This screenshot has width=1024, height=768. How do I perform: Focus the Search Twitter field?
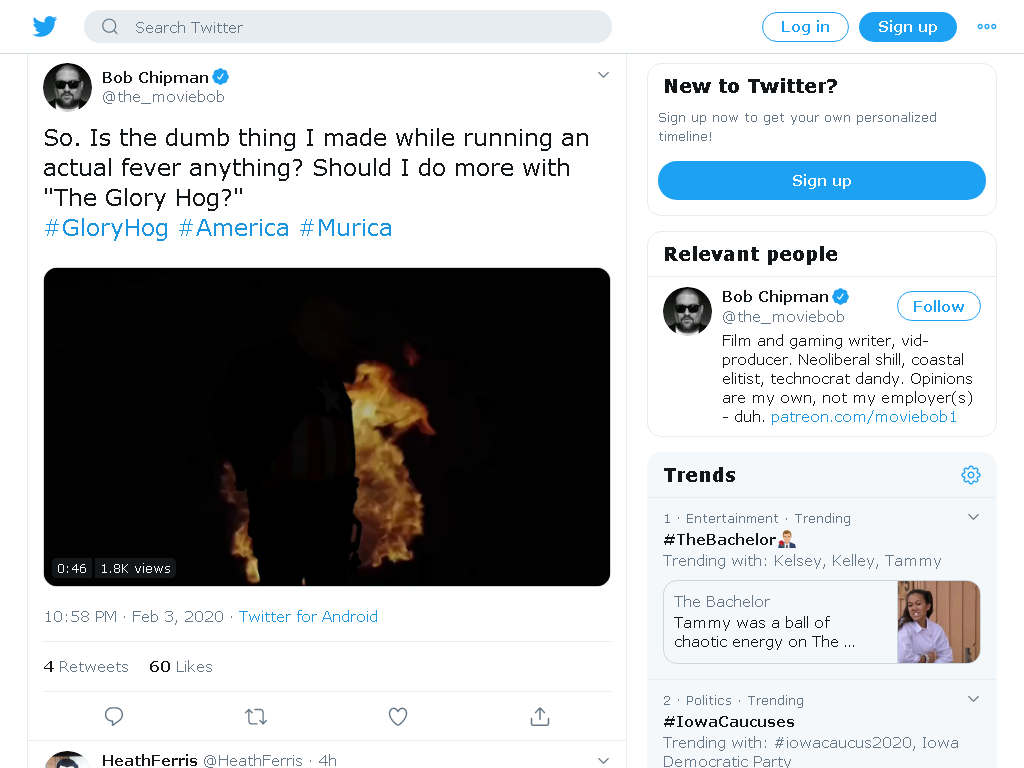pyautogui.click(x=347, y=27)
